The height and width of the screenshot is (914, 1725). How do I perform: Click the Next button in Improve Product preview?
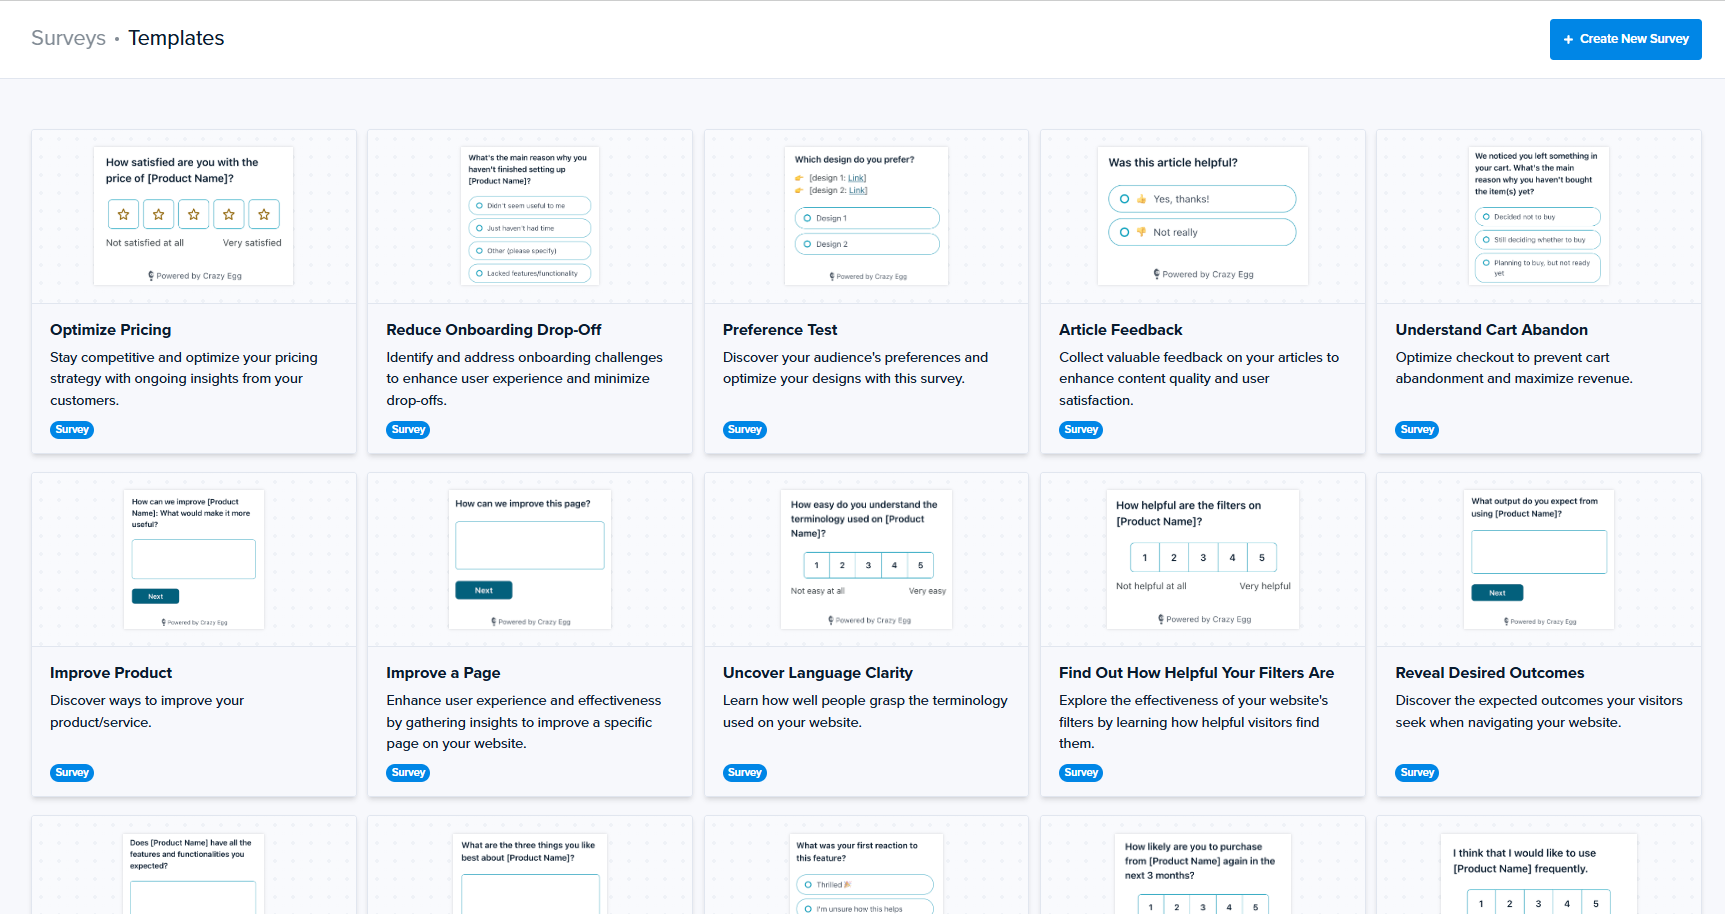155,596
